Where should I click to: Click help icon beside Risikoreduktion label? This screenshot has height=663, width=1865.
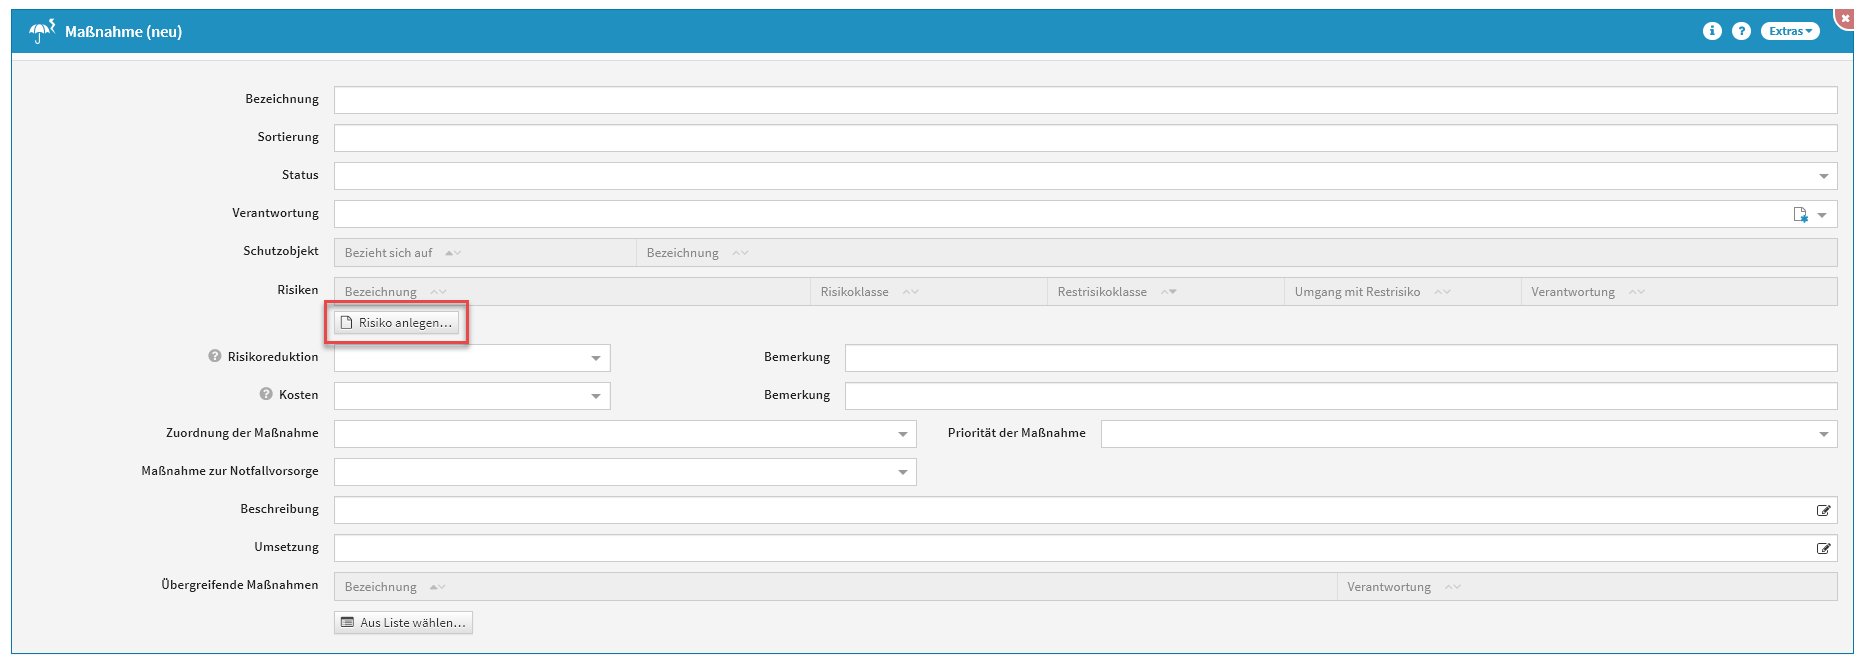click(214, 356)
